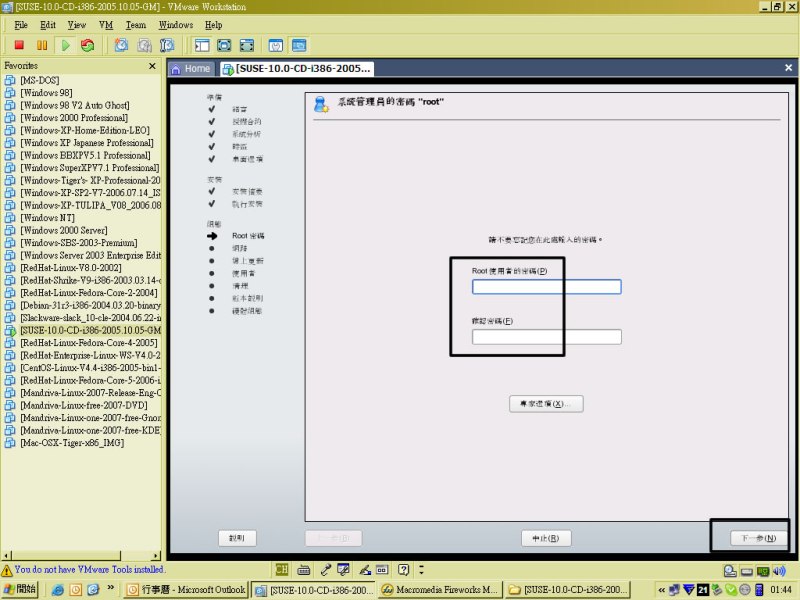Click the green Power On play icon
The height and width of the screenshot is (600, 800).
click(65, 45)
